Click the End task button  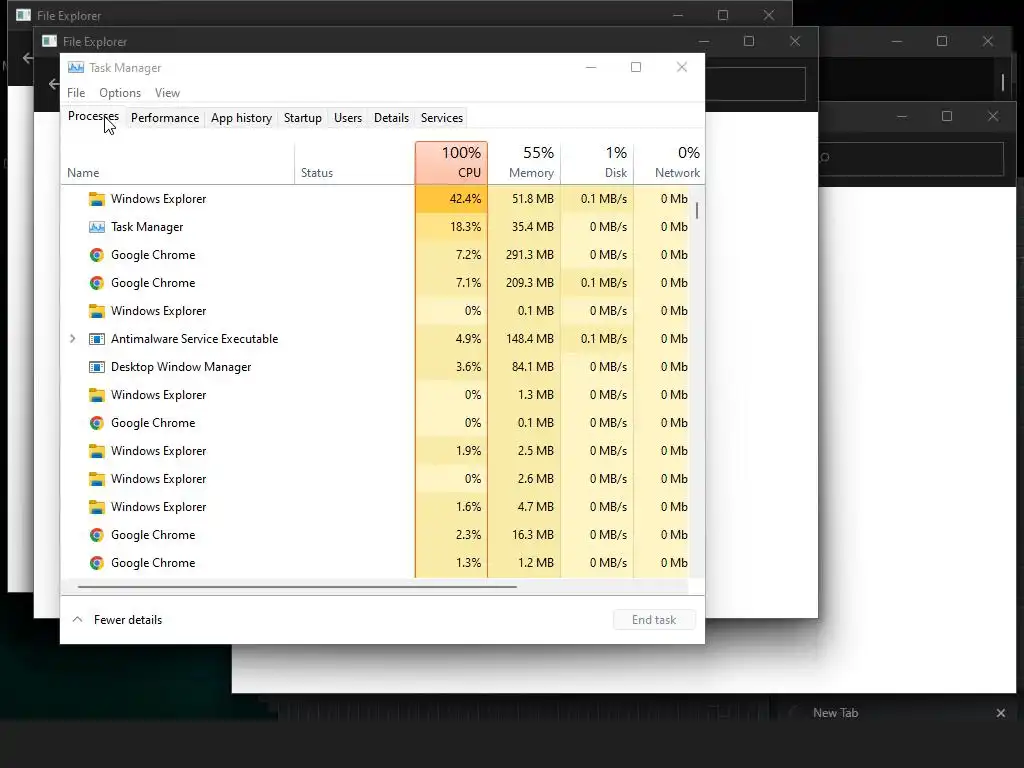tap(654, 620)
